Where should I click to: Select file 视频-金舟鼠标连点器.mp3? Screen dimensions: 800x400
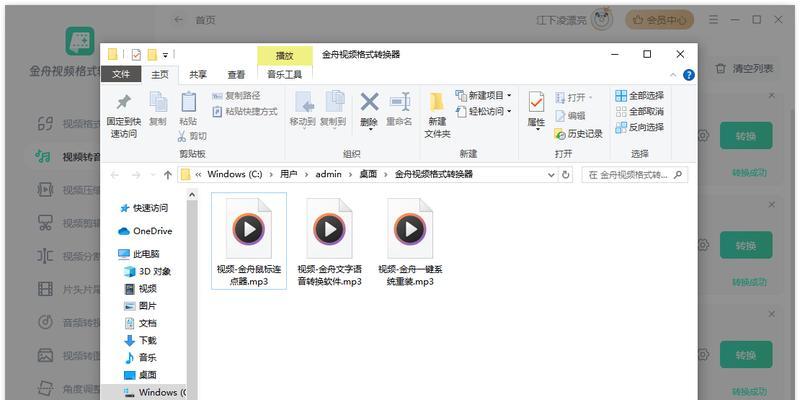point(249,241)
